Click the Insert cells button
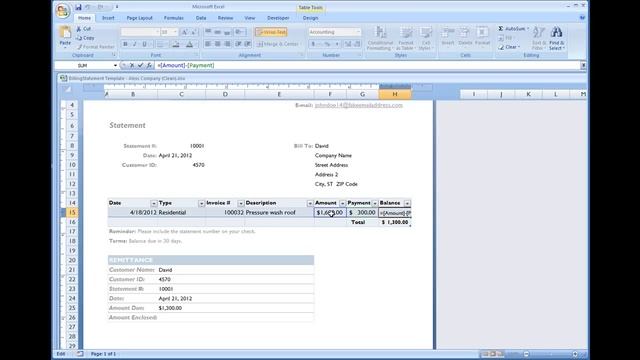Screen dimensions: 640x360 click(x=447, y=37)
